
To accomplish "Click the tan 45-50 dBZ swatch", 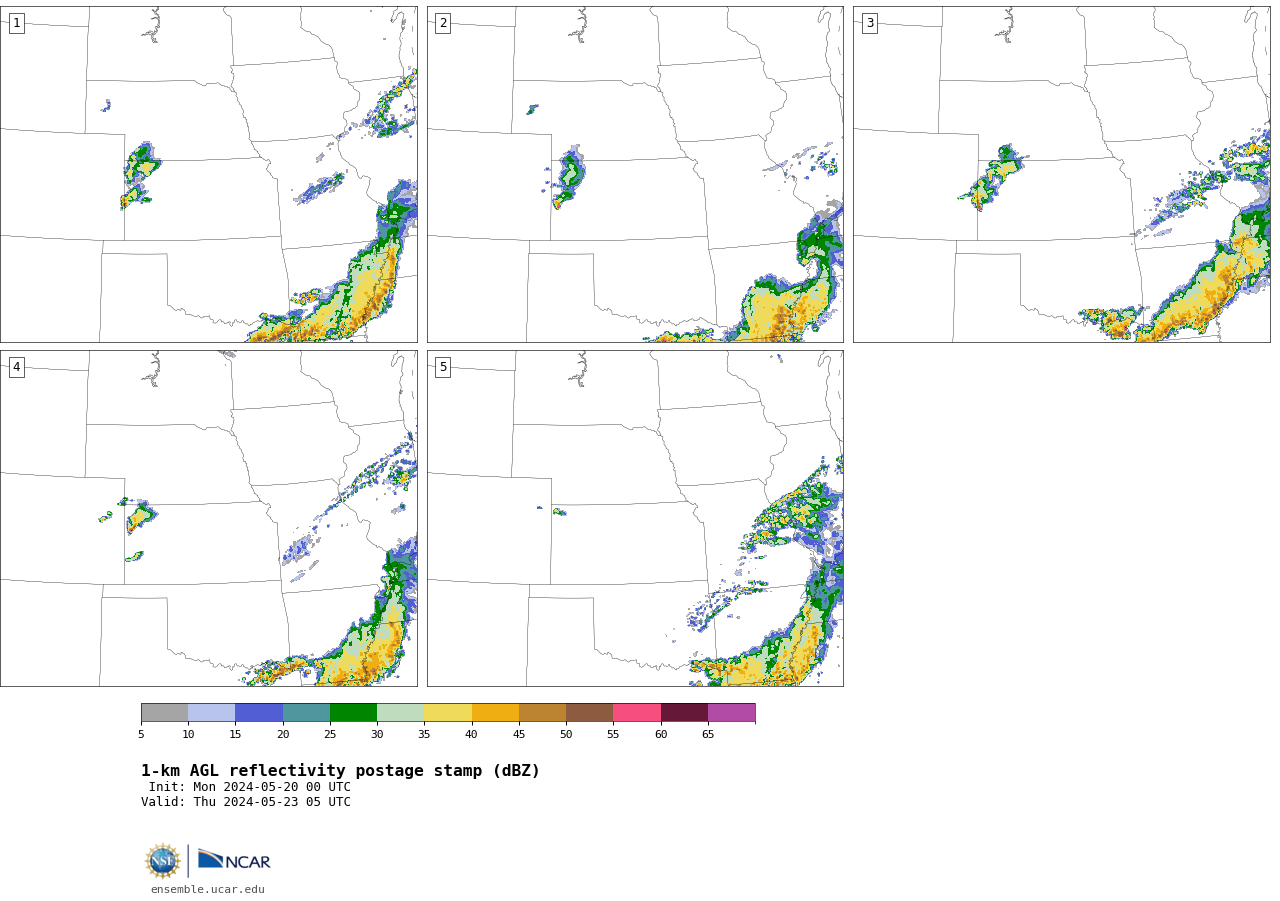I will [542, 713].
